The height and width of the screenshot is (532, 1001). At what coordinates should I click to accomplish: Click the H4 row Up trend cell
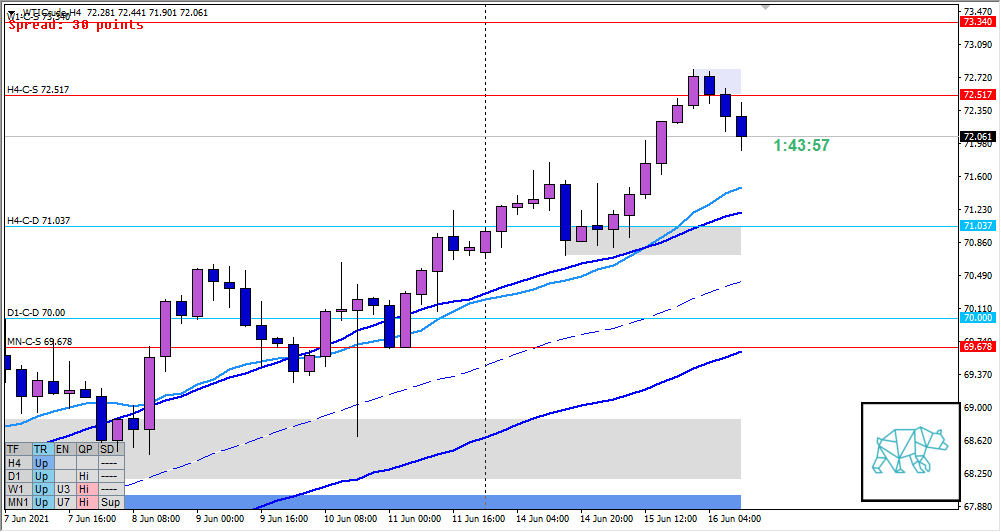point(41,463)
